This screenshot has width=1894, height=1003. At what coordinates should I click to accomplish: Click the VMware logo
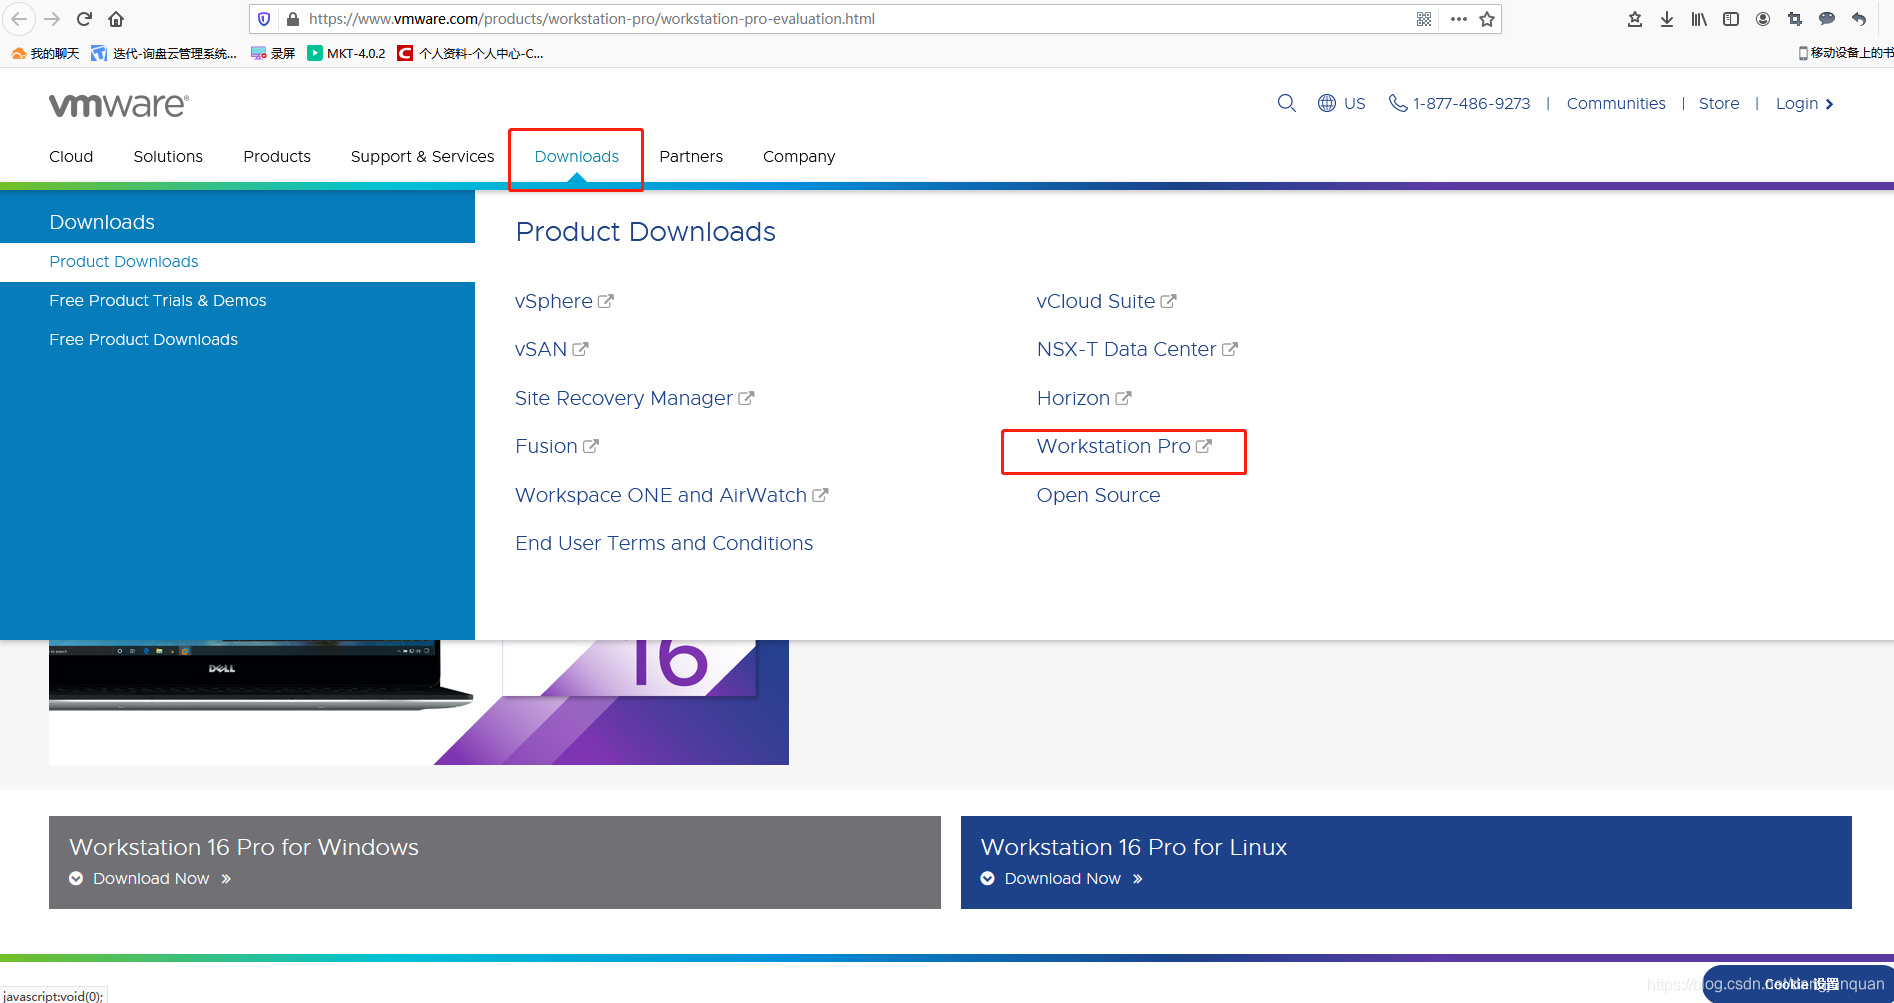pyautogui.click(x=119, y=105)
